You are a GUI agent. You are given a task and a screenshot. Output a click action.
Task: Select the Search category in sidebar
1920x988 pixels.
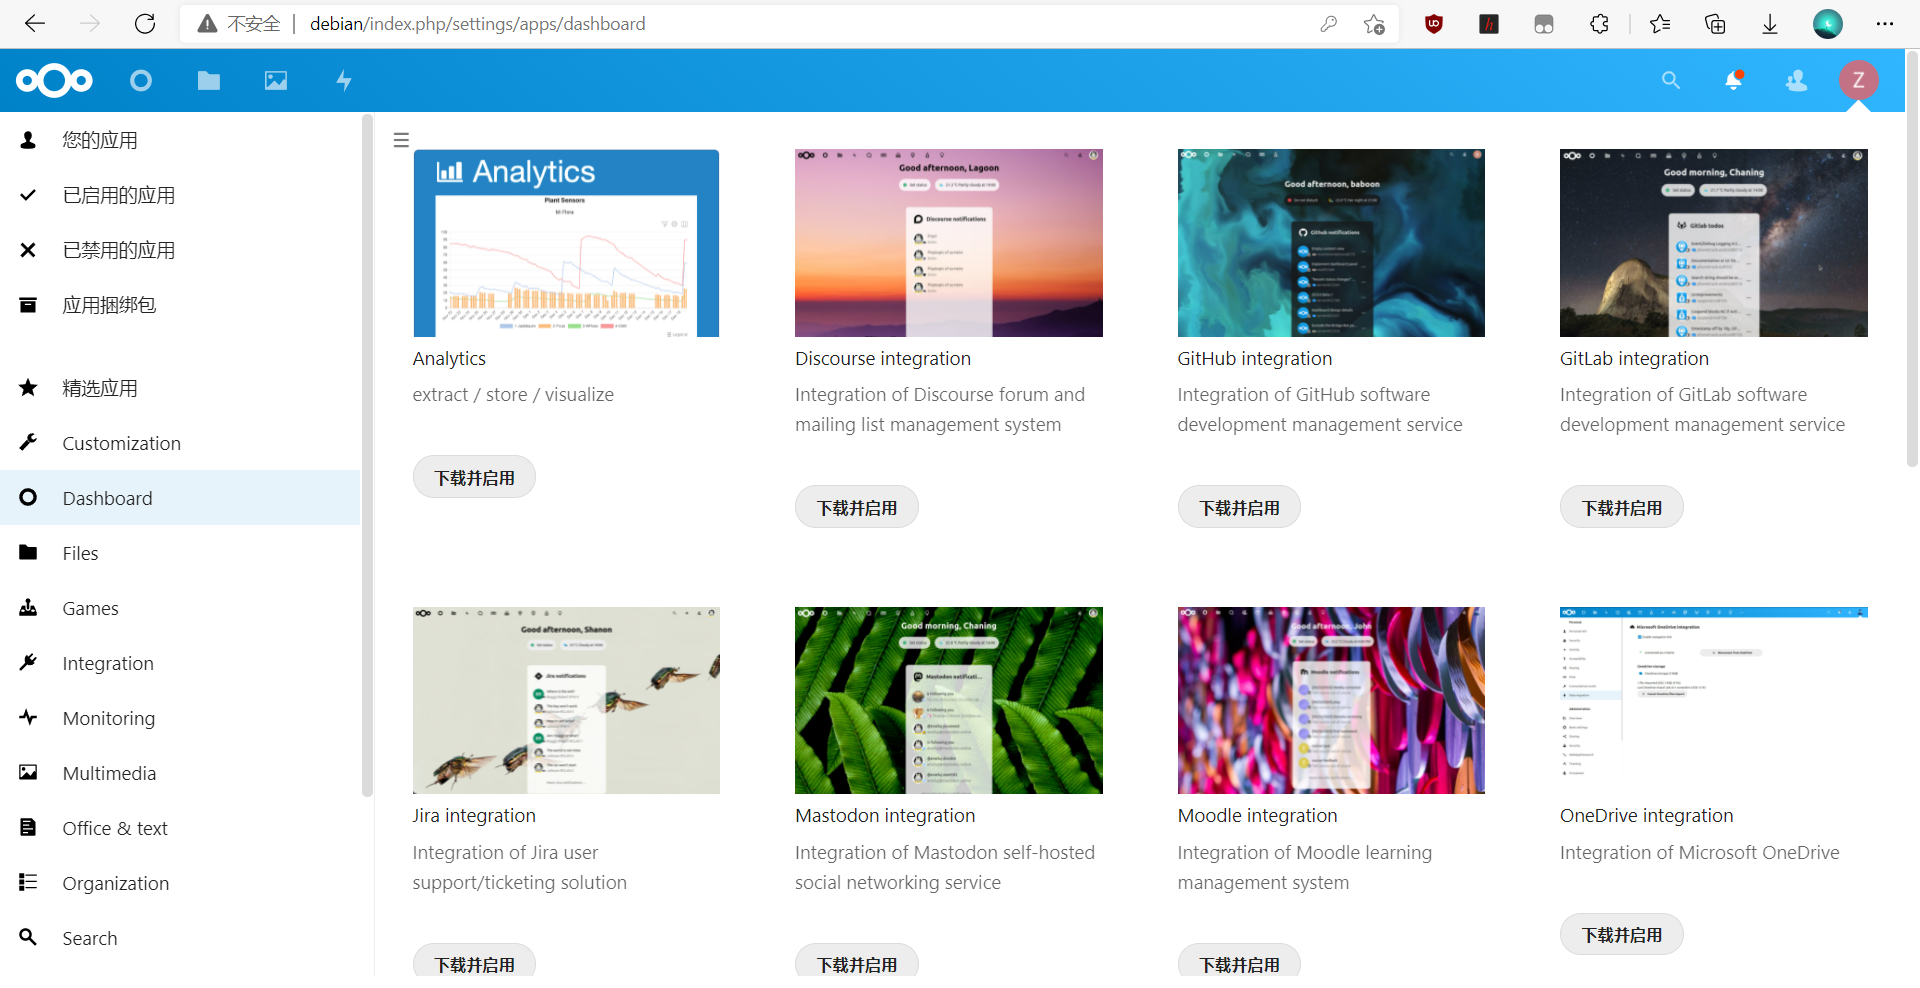point(180,938)
